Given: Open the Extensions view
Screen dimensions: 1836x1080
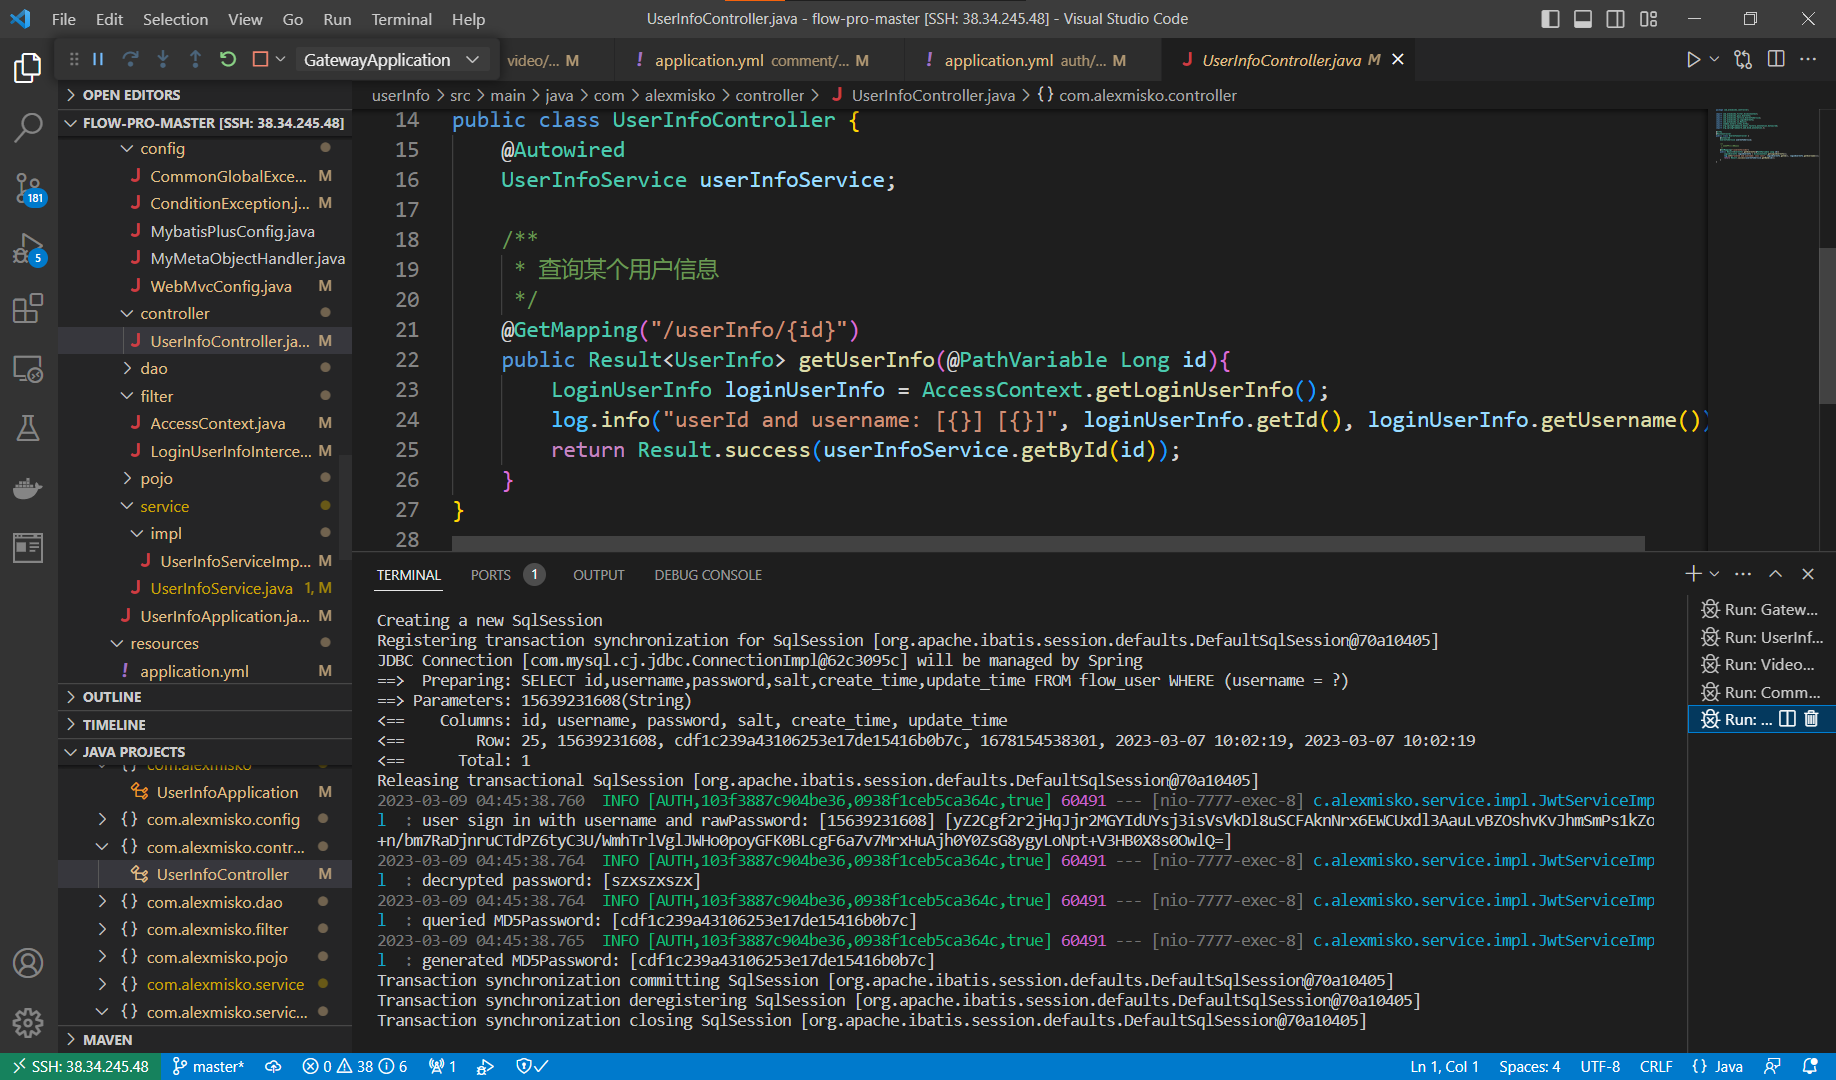Looking at the screenshot, I should pyautogui.click(x=28, y=308).
